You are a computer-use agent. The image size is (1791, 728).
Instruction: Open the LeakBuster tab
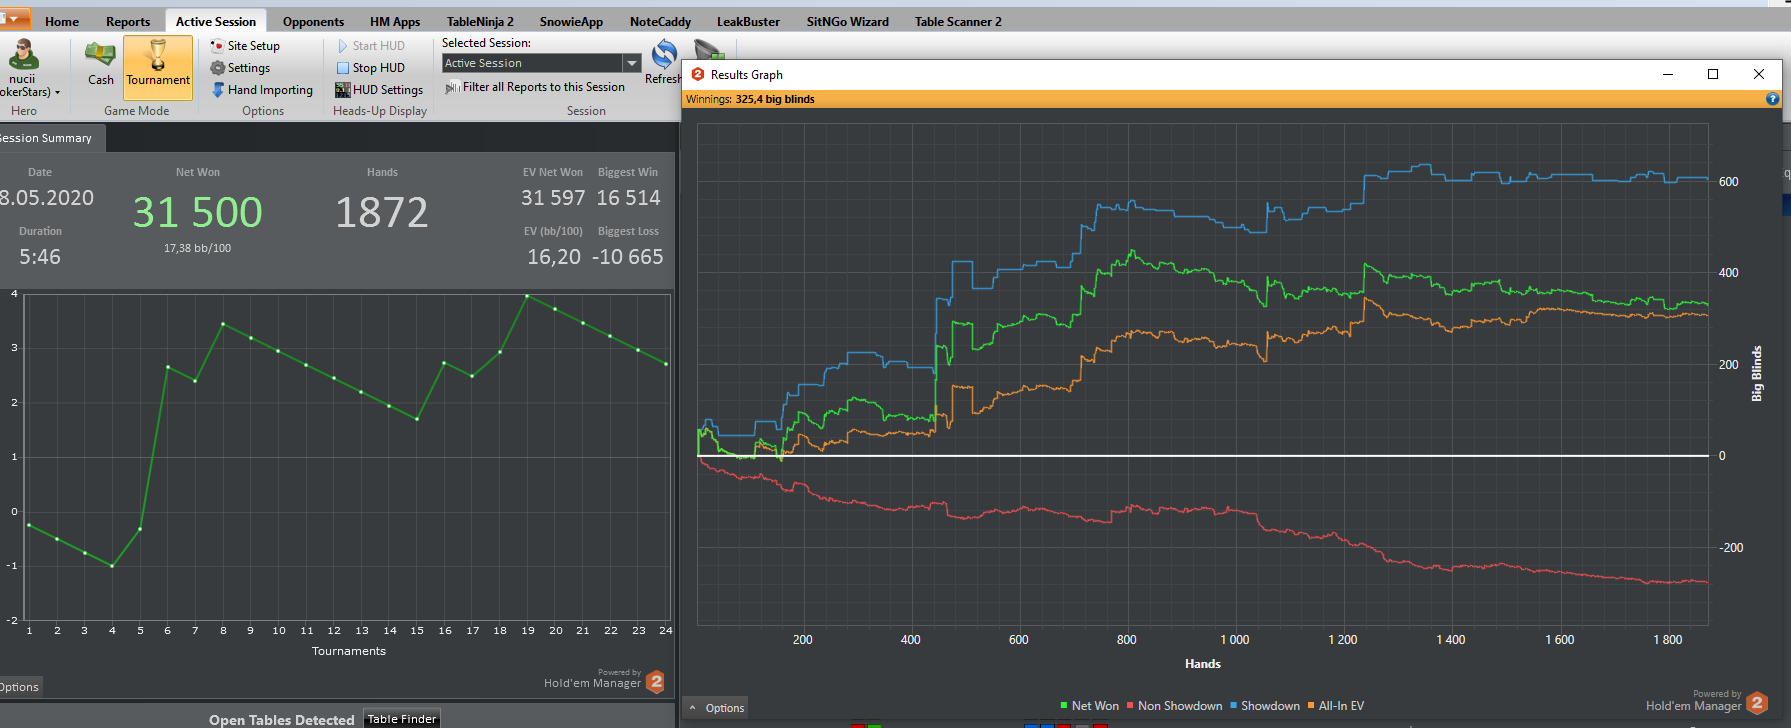[748, 21]
